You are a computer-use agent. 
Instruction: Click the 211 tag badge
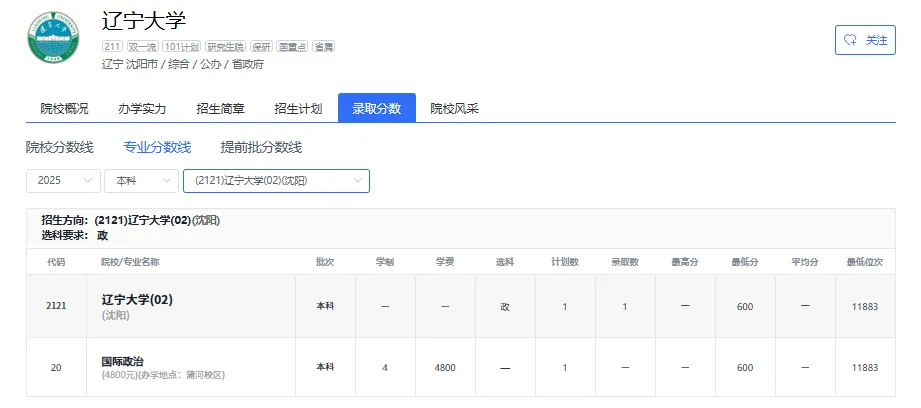(x=112, y=46)
